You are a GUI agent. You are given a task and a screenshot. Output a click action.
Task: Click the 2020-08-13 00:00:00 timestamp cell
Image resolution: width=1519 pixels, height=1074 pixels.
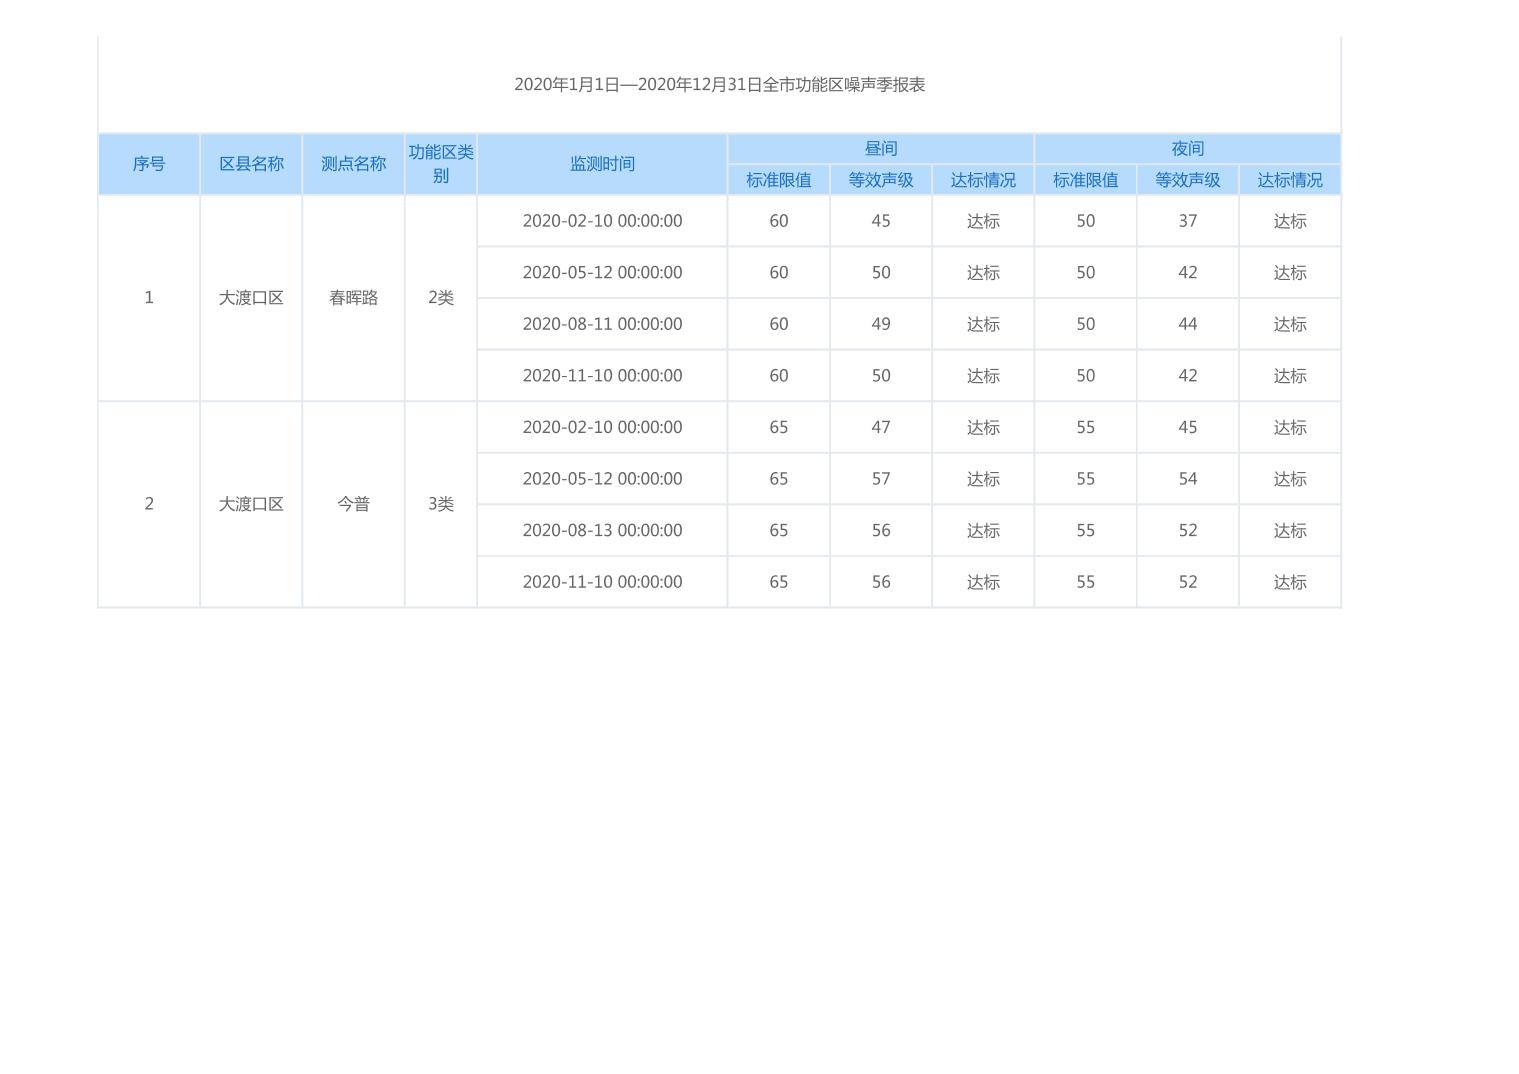pos(602,530)
